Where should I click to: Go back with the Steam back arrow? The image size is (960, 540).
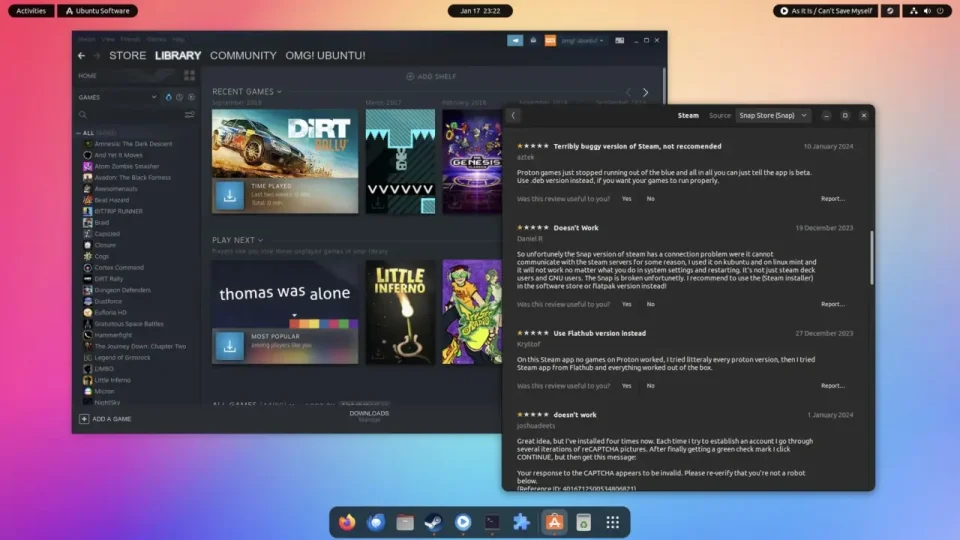[x=81, y=56]
